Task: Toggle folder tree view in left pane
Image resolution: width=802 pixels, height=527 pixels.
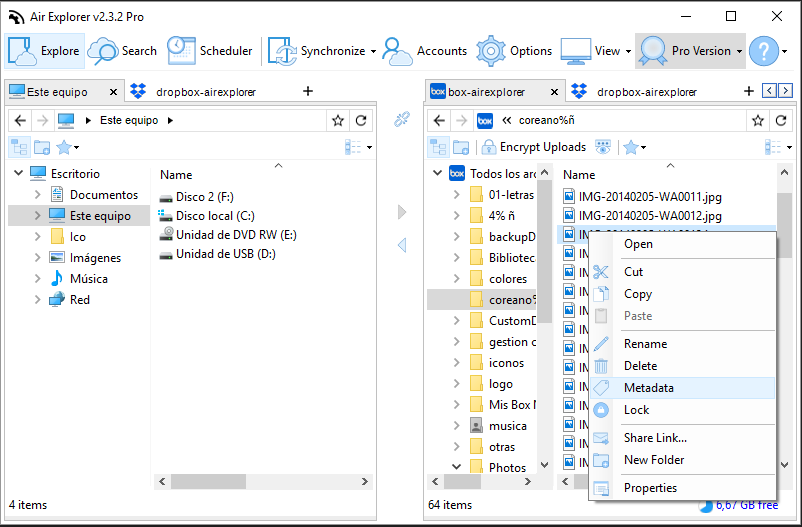Action: (19, 147)
